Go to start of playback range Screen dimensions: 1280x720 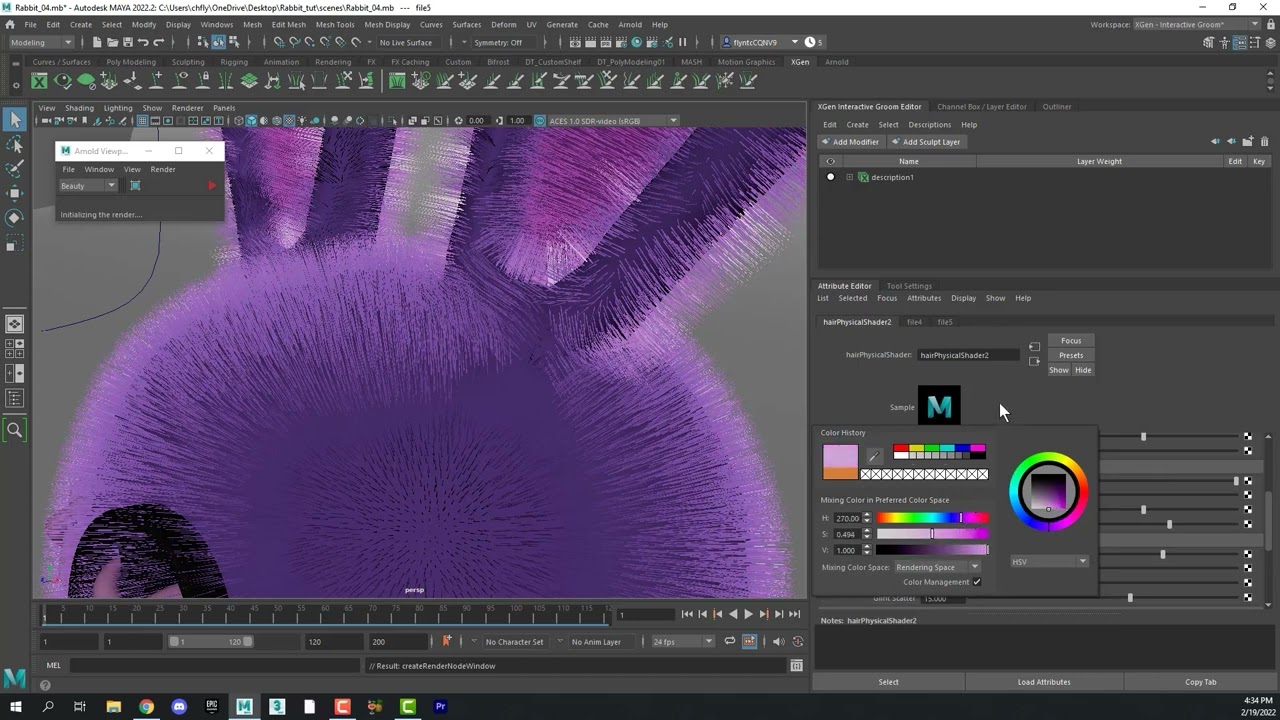pos(687,614)
